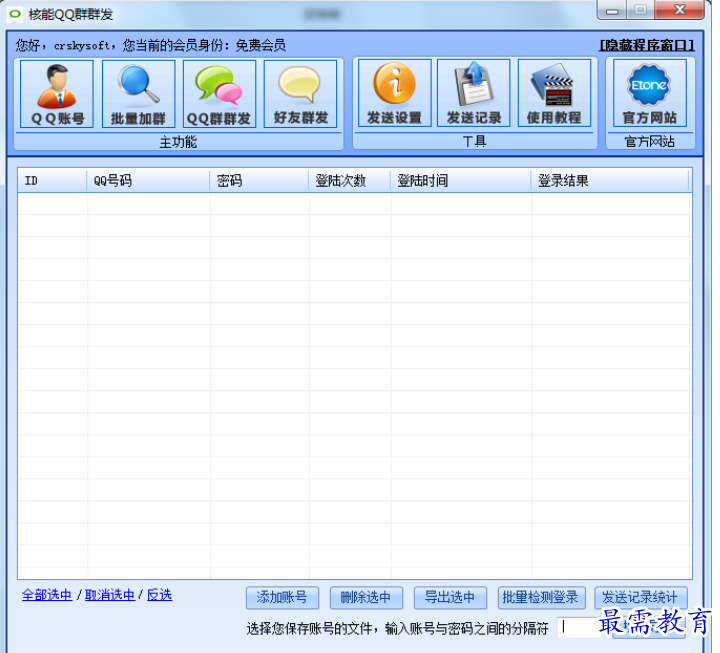
Task: Sort by the 登陆时间 column header
Action: (461, 180)
